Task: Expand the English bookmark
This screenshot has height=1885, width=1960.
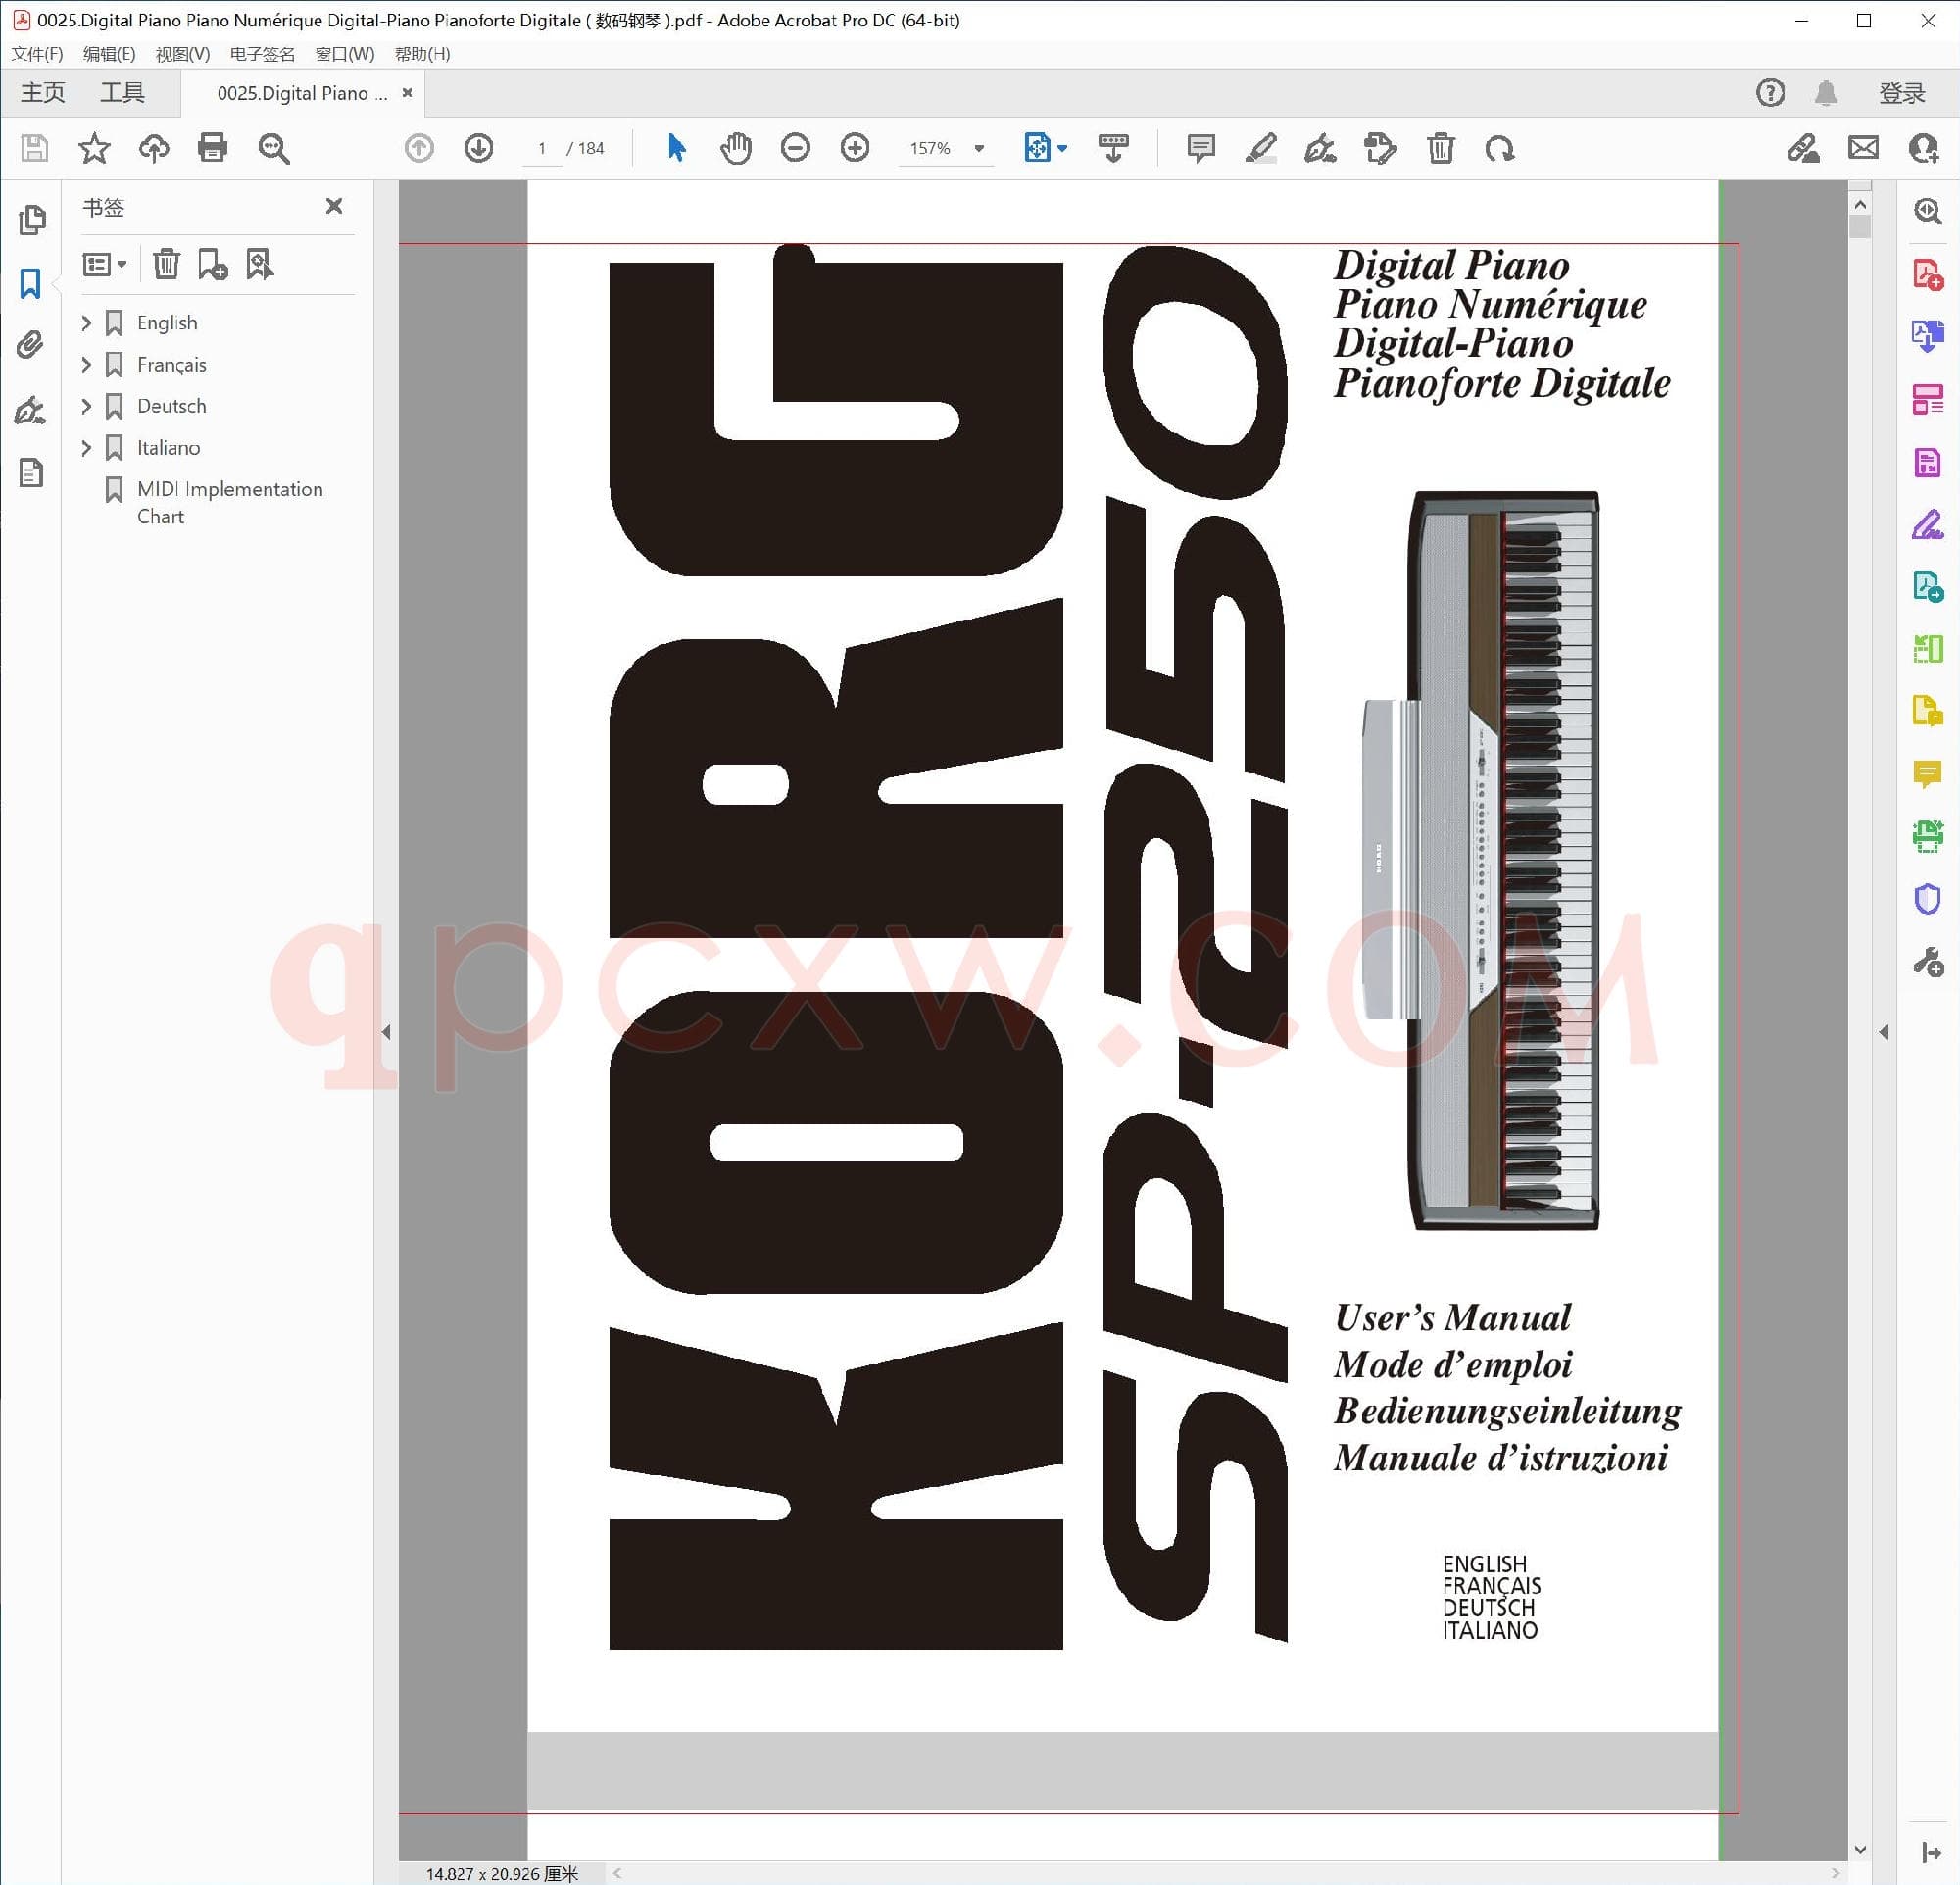Action: (86, 323)
